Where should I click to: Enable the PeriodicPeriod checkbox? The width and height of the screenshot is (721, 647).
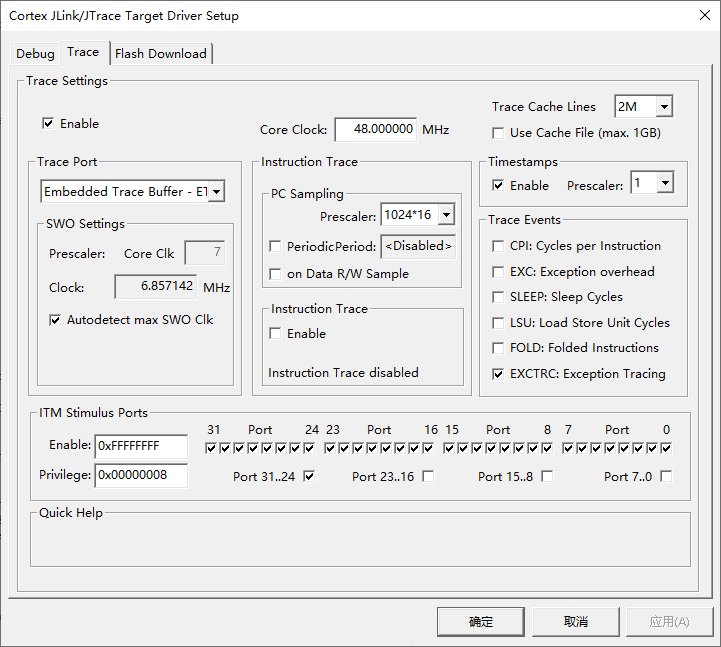pyautogui.click(x=275, y=246)
